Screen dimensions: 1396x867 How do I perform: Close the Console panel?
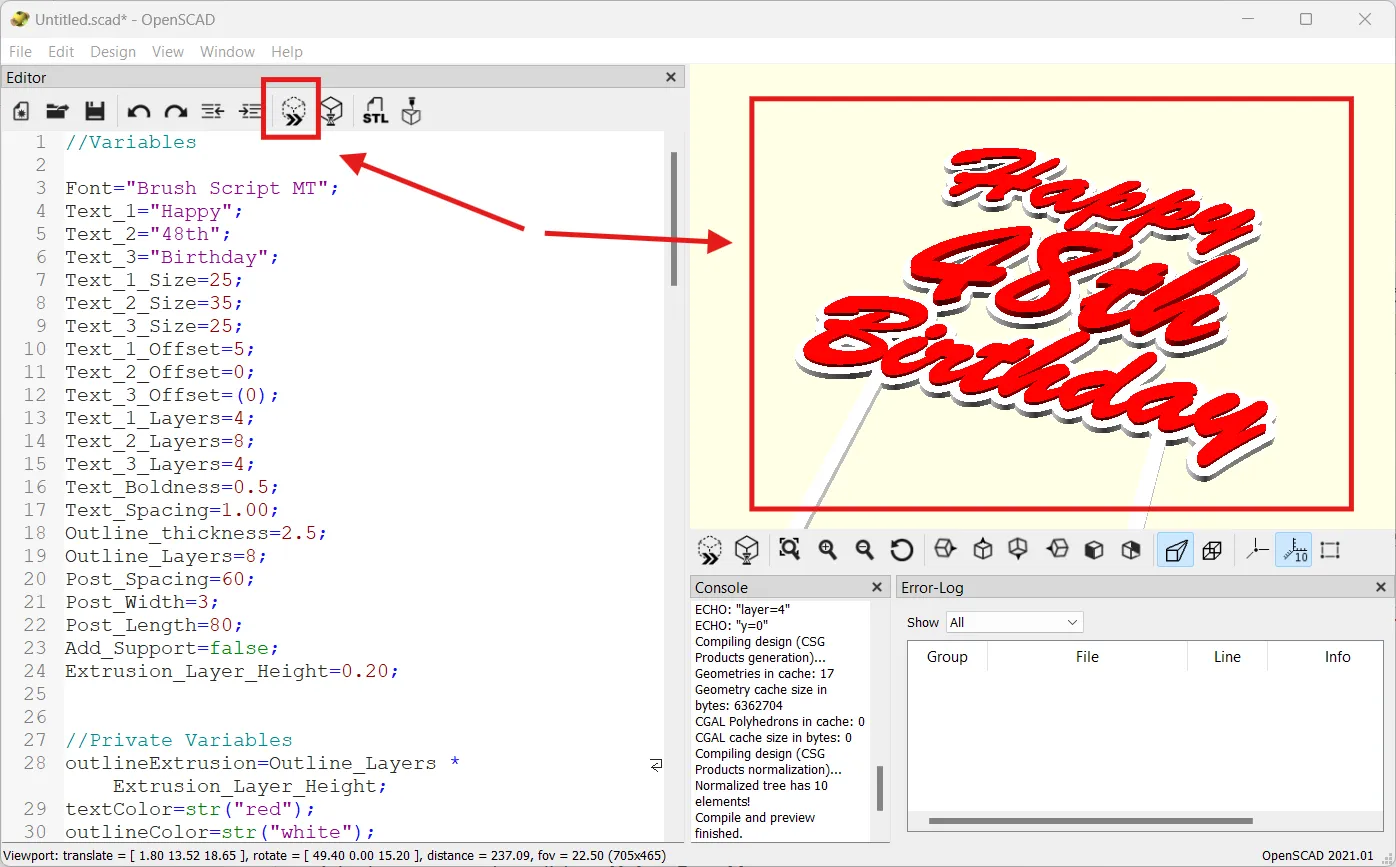coord(877,587)
